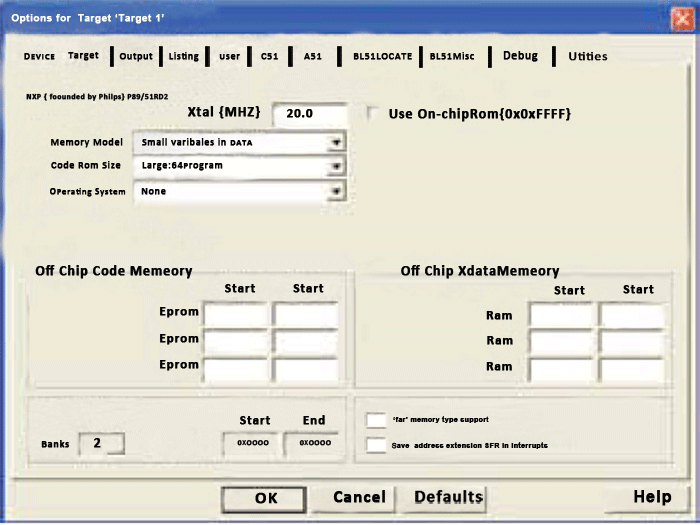Go to the Listing tab
The width and height of the screenshot is (700, 525).
[183, 56]
